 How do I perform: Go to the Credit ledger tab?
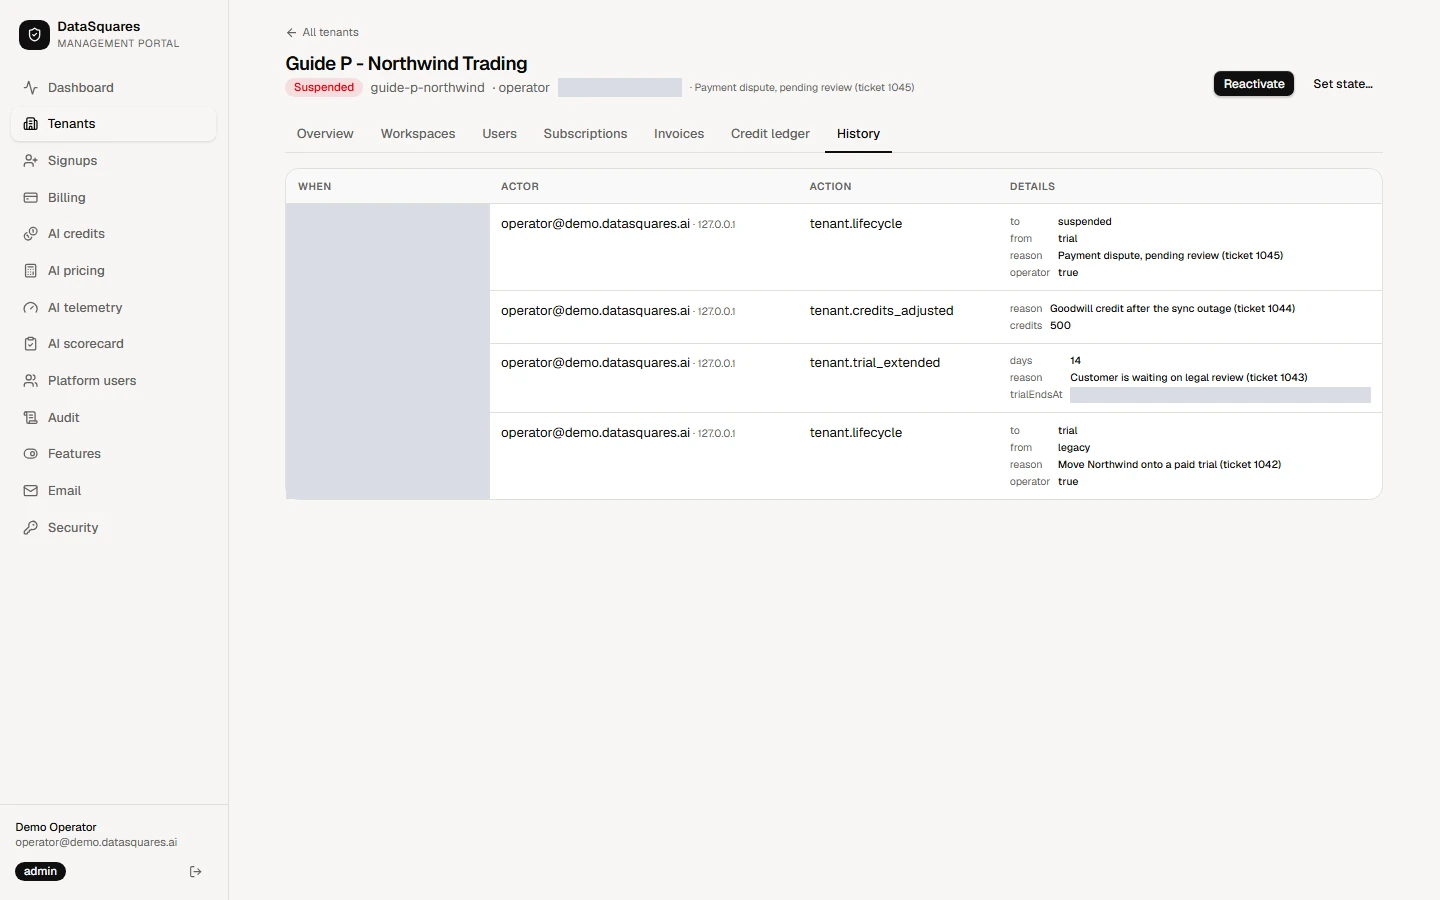tap(770, 134)
